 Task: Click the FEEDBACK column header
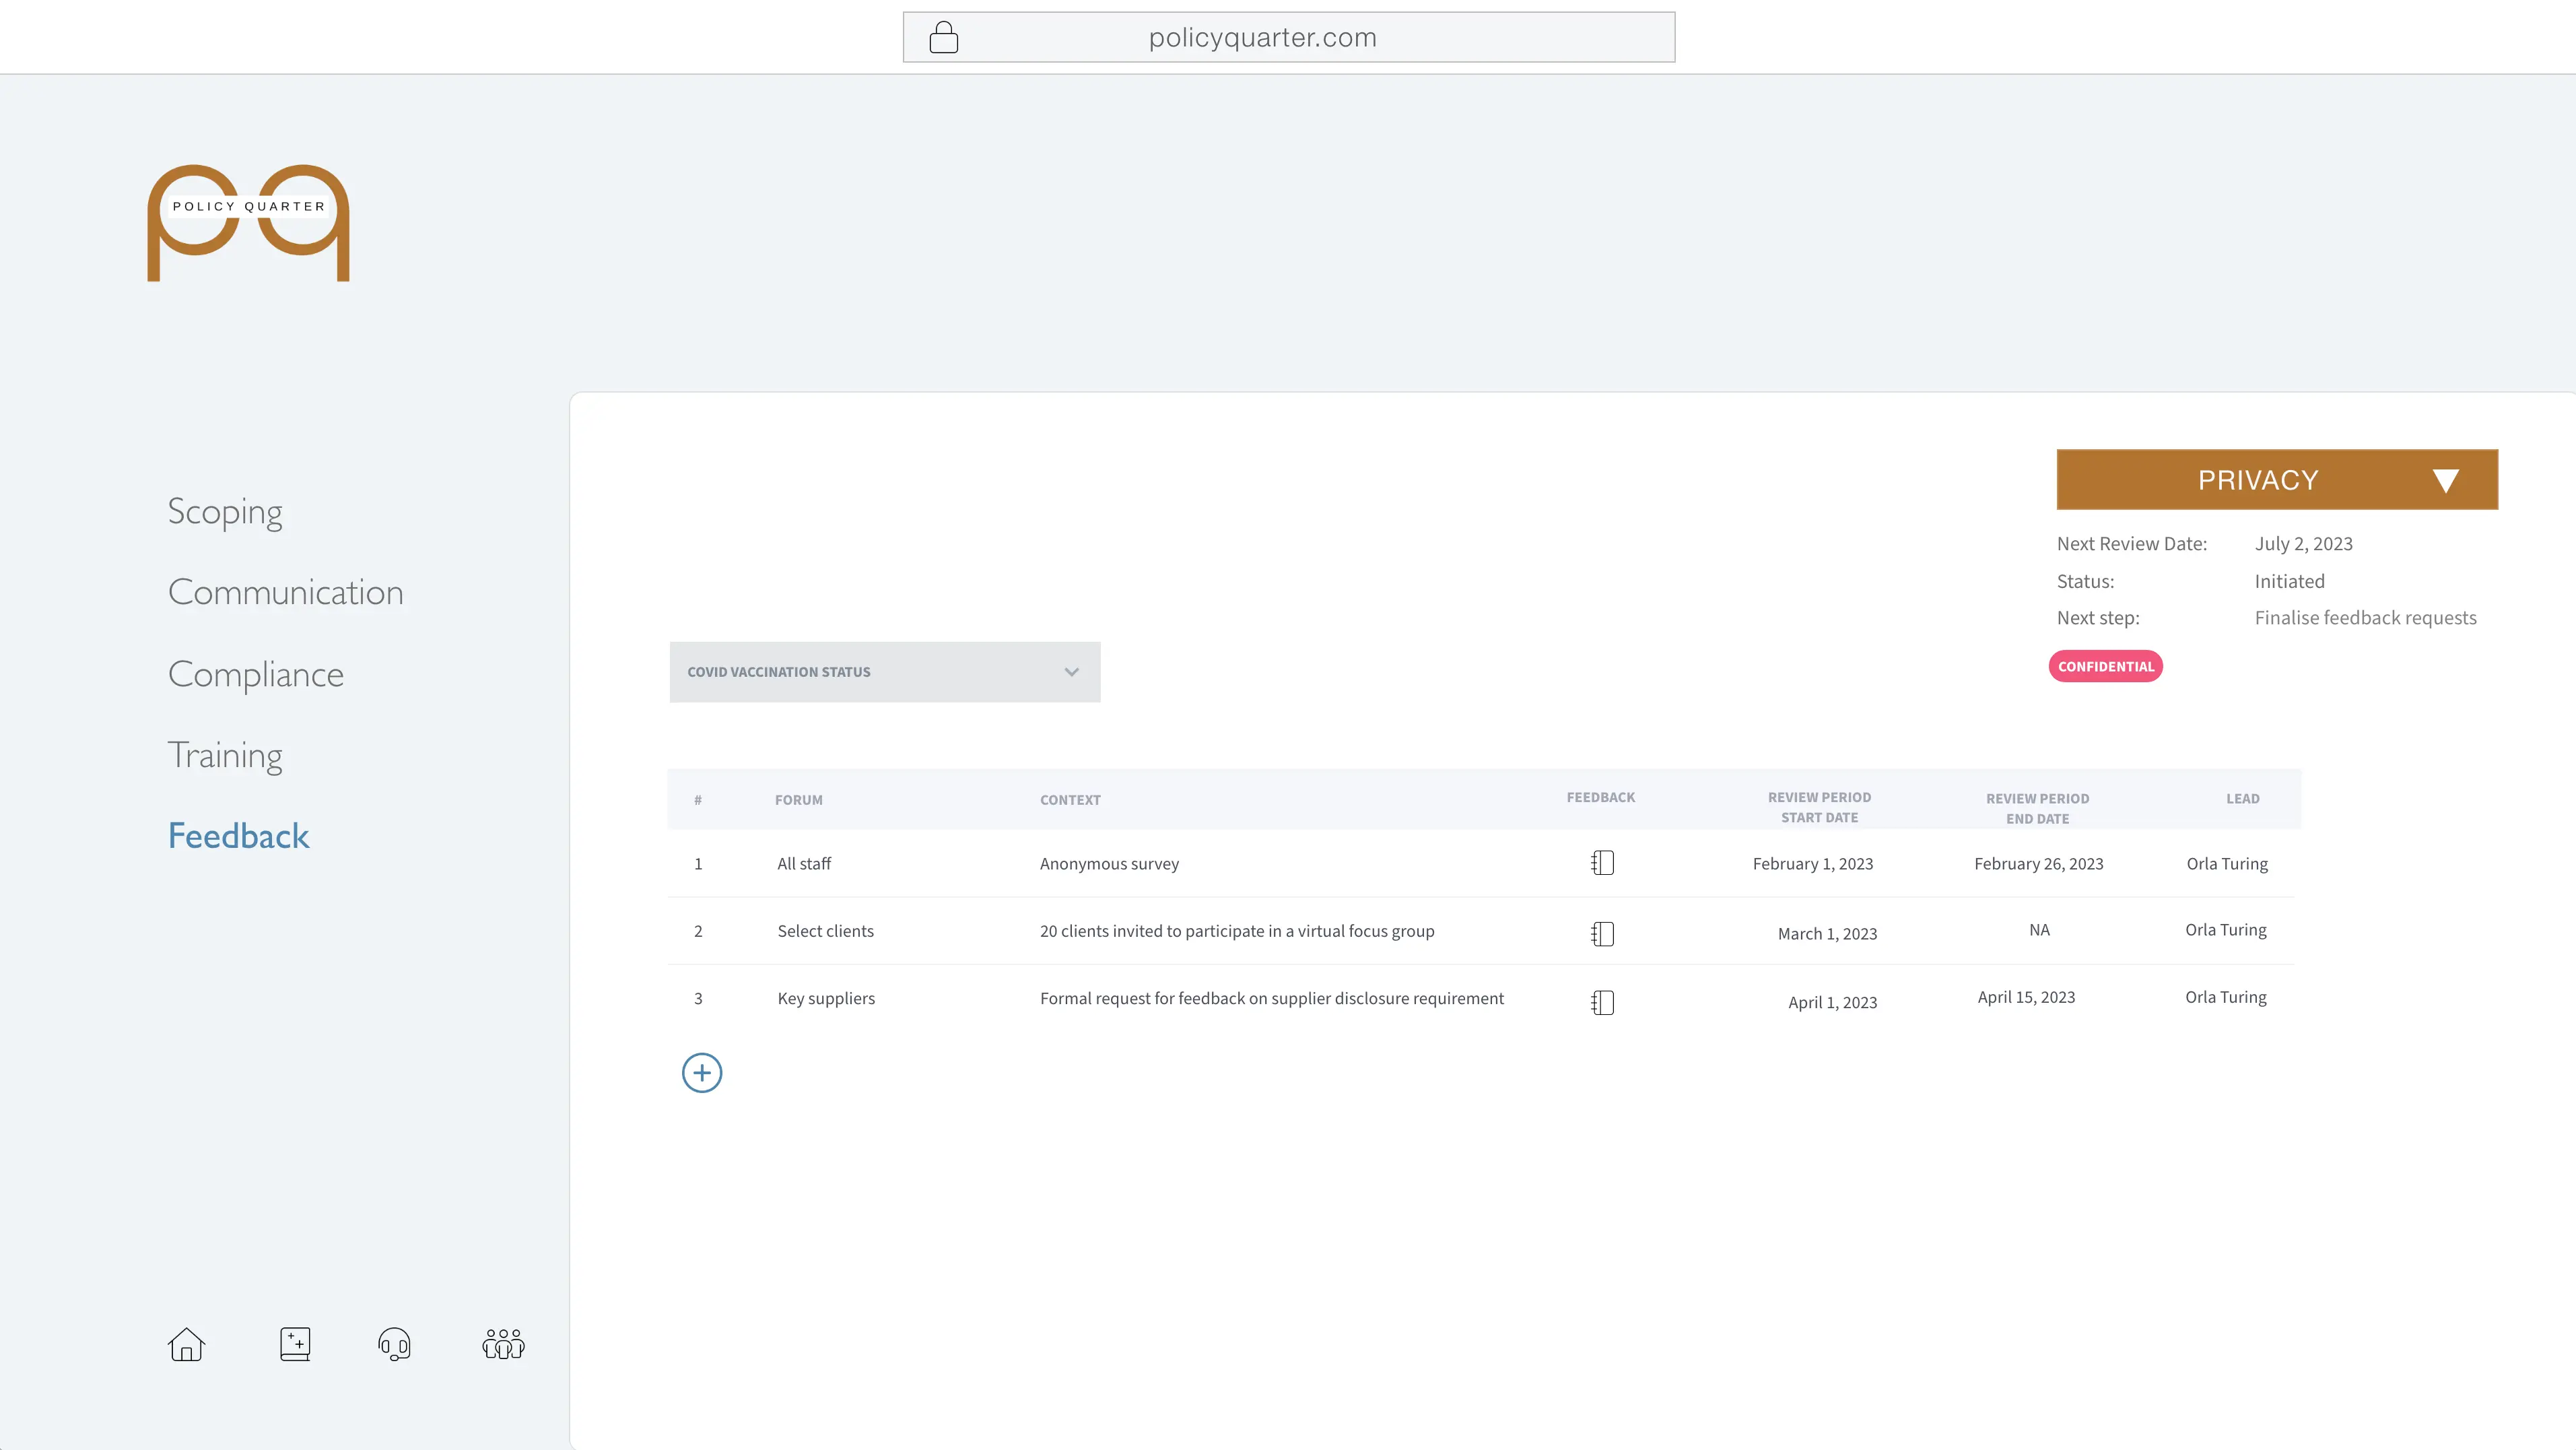(x=1601, y=797)
